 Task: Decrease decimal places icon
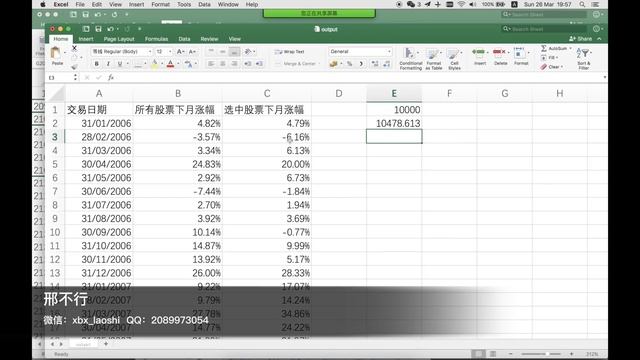coord(387,64)
